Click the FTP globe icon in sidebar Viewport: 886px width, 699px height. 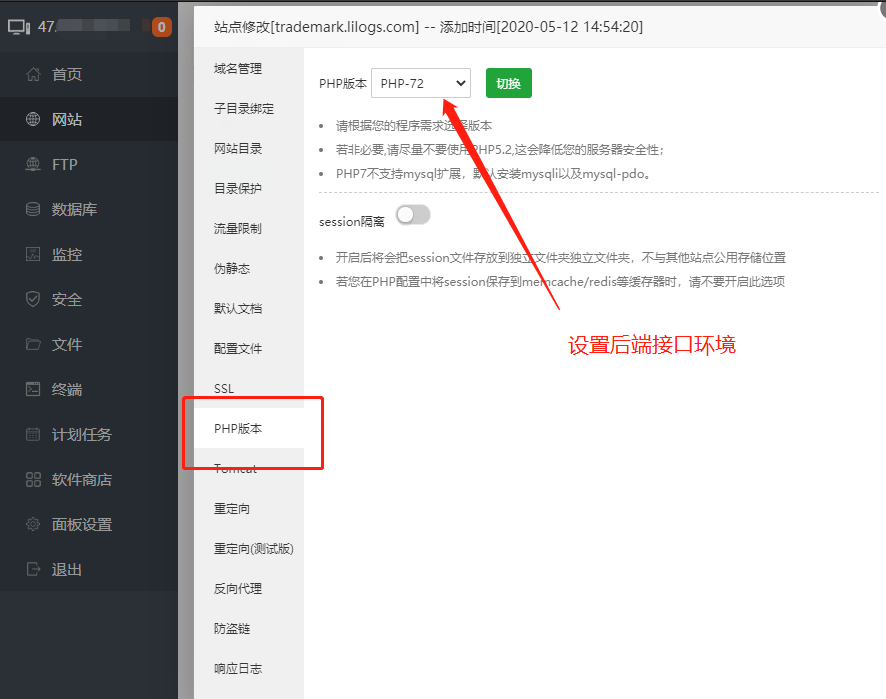coord(33,165)
